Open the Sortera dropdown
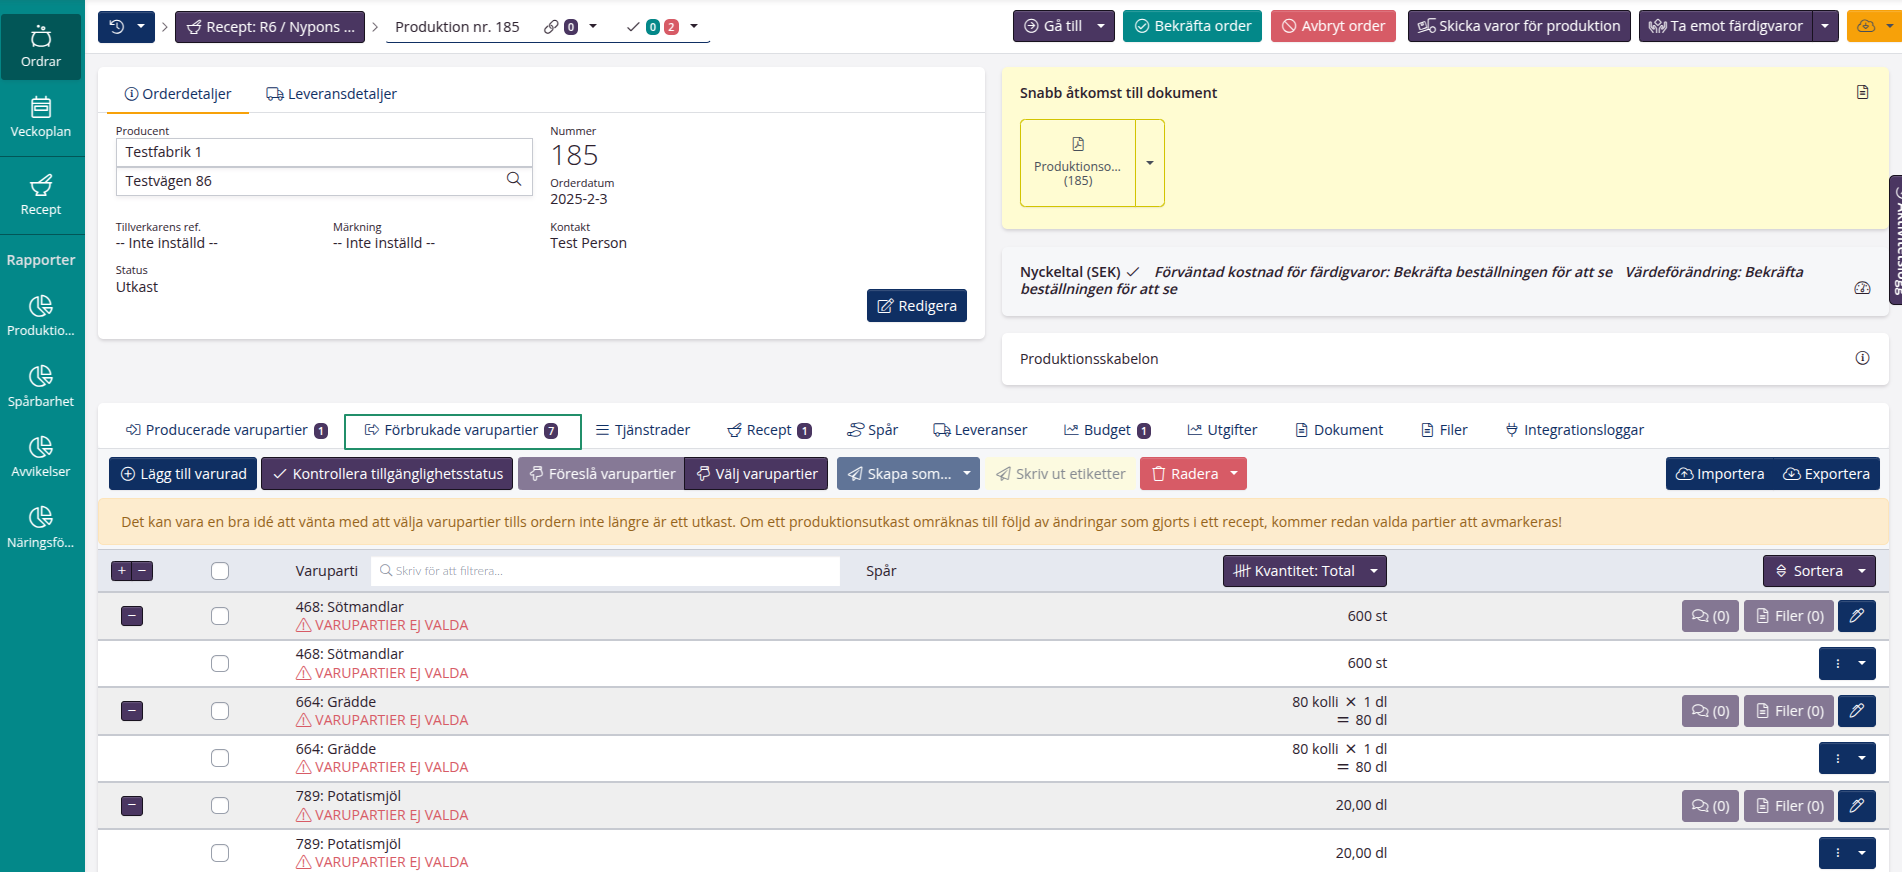This screenshot has height=872, width=1902. coord(1818,571)
